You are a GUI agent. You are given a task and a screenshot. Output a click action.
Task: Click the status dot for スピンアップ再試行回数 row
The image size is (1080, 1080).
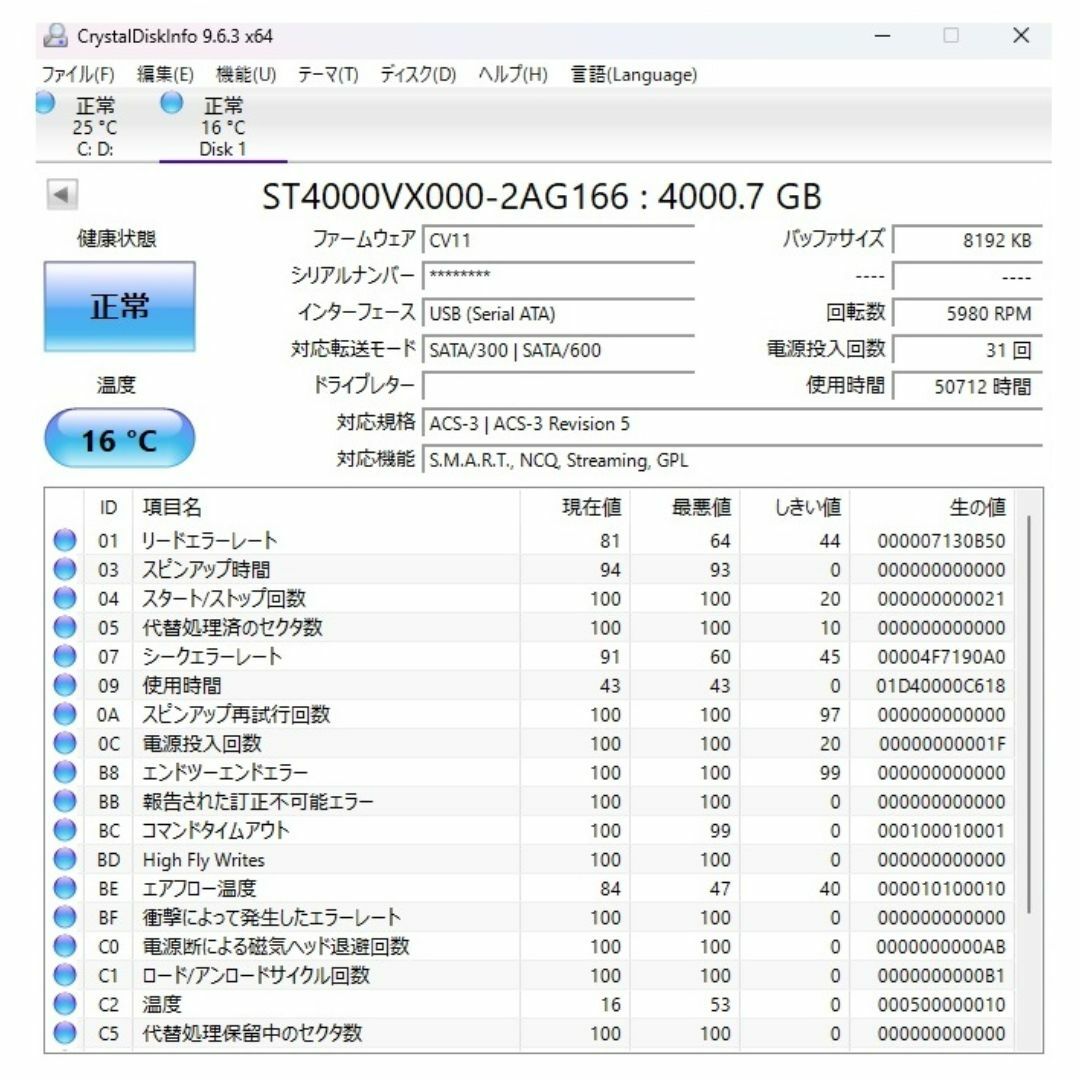pyautogui.click(x=65, y=714)
